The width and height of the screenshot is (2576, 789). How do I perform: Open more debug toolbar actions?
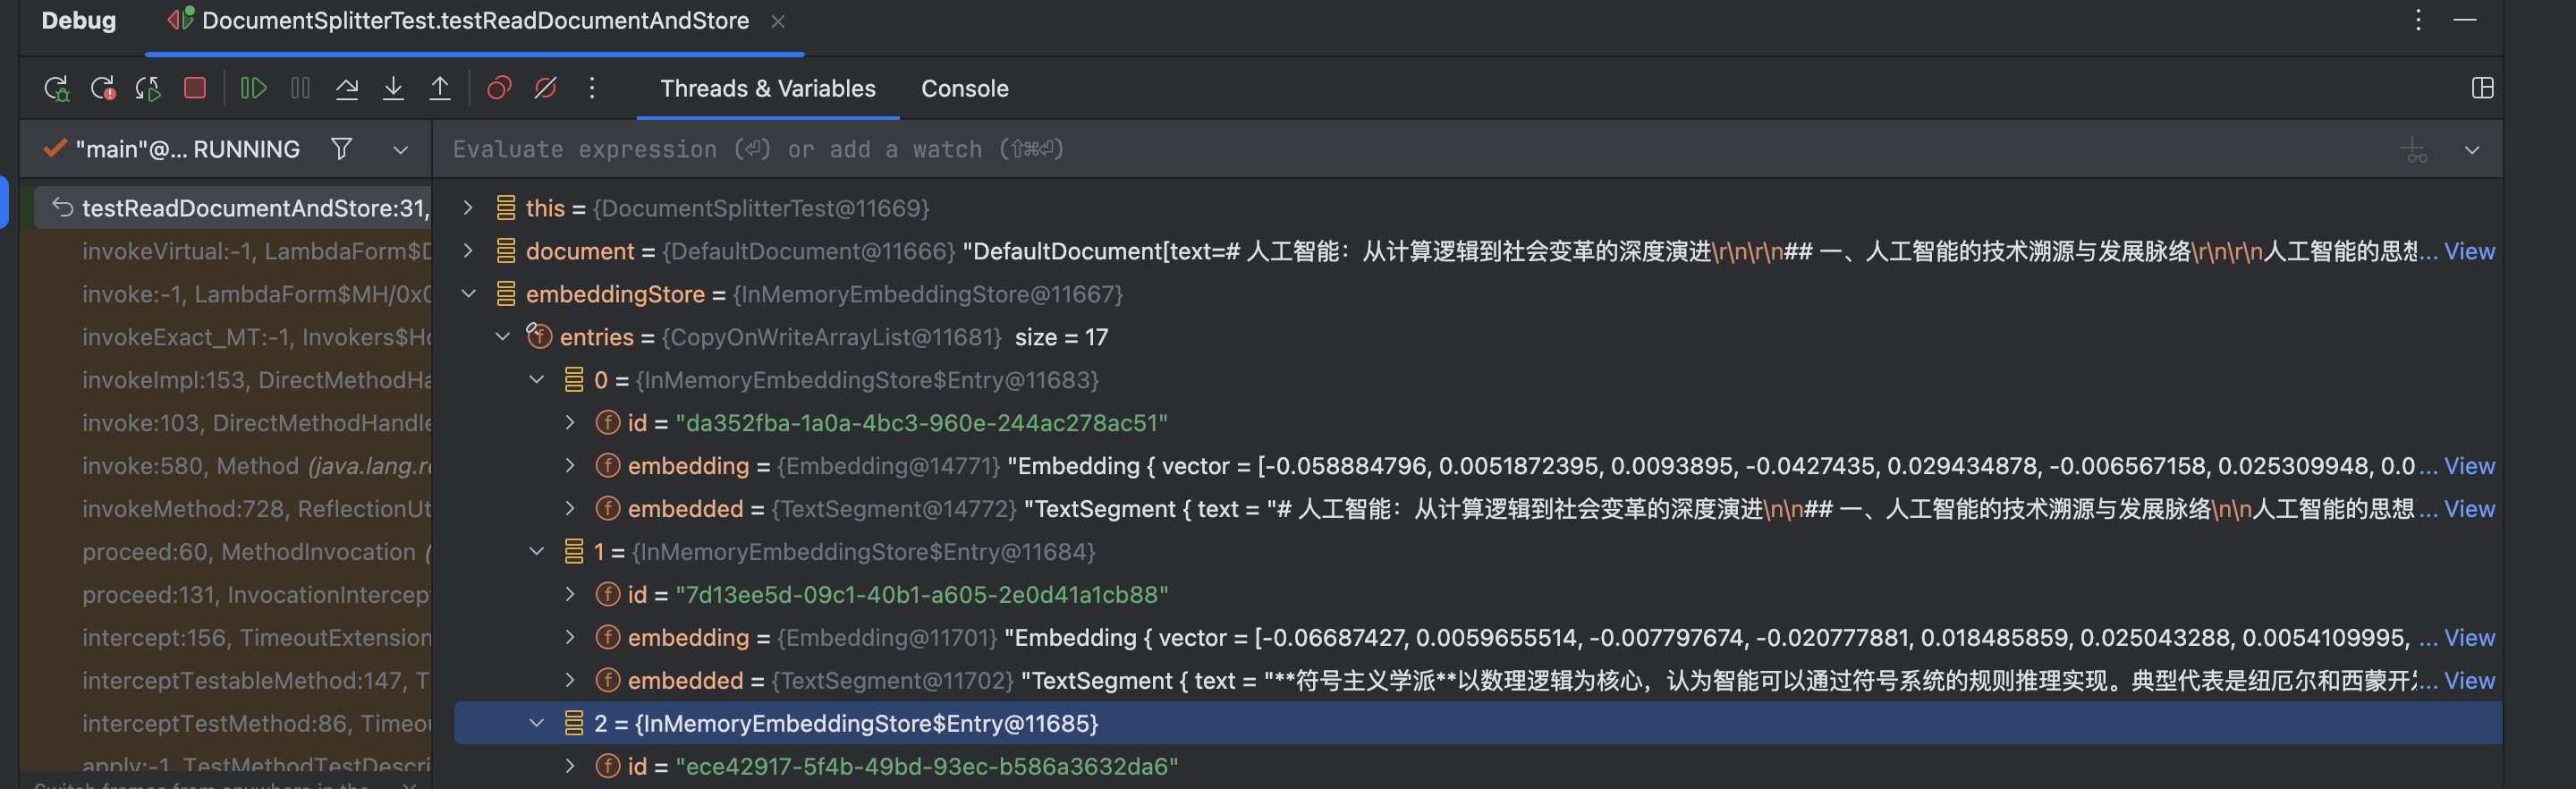coord(592,89)
